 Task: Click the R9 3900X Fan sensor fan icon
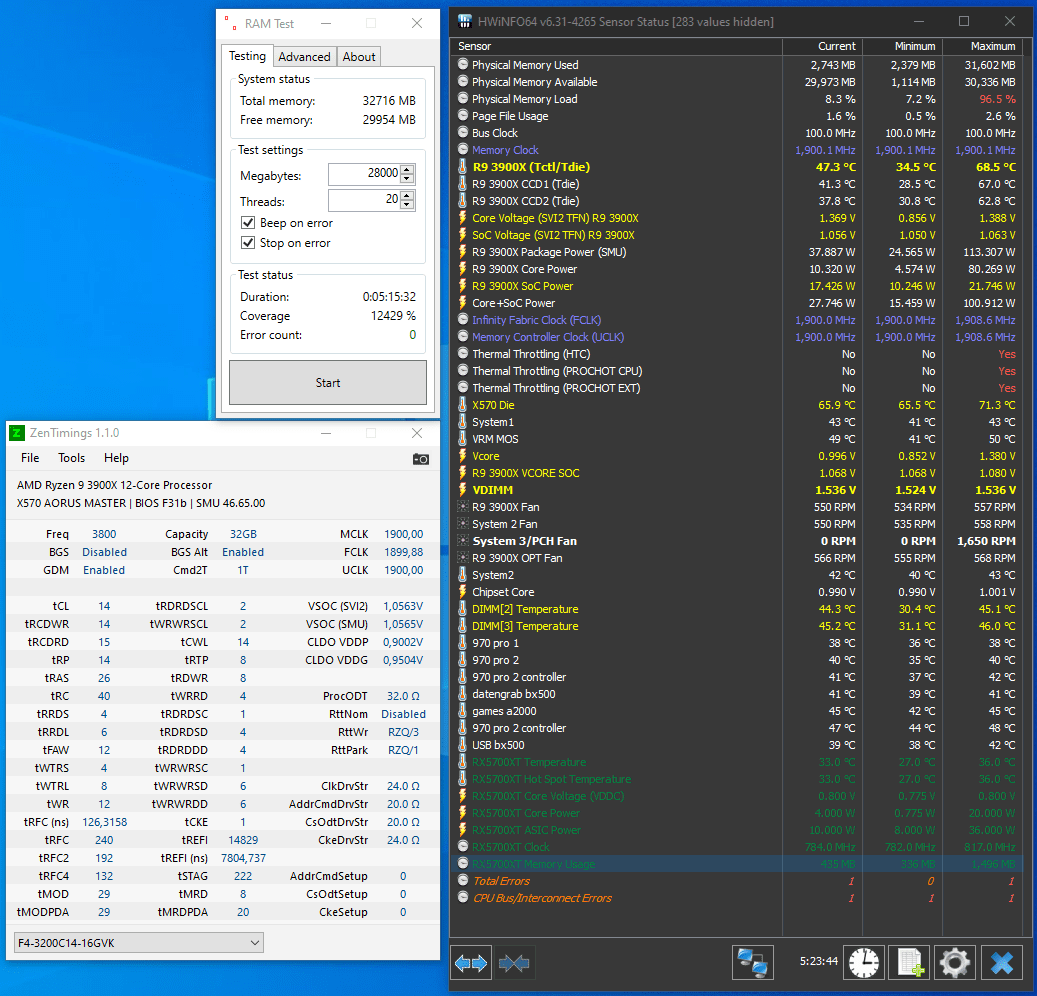click(463, 507)
